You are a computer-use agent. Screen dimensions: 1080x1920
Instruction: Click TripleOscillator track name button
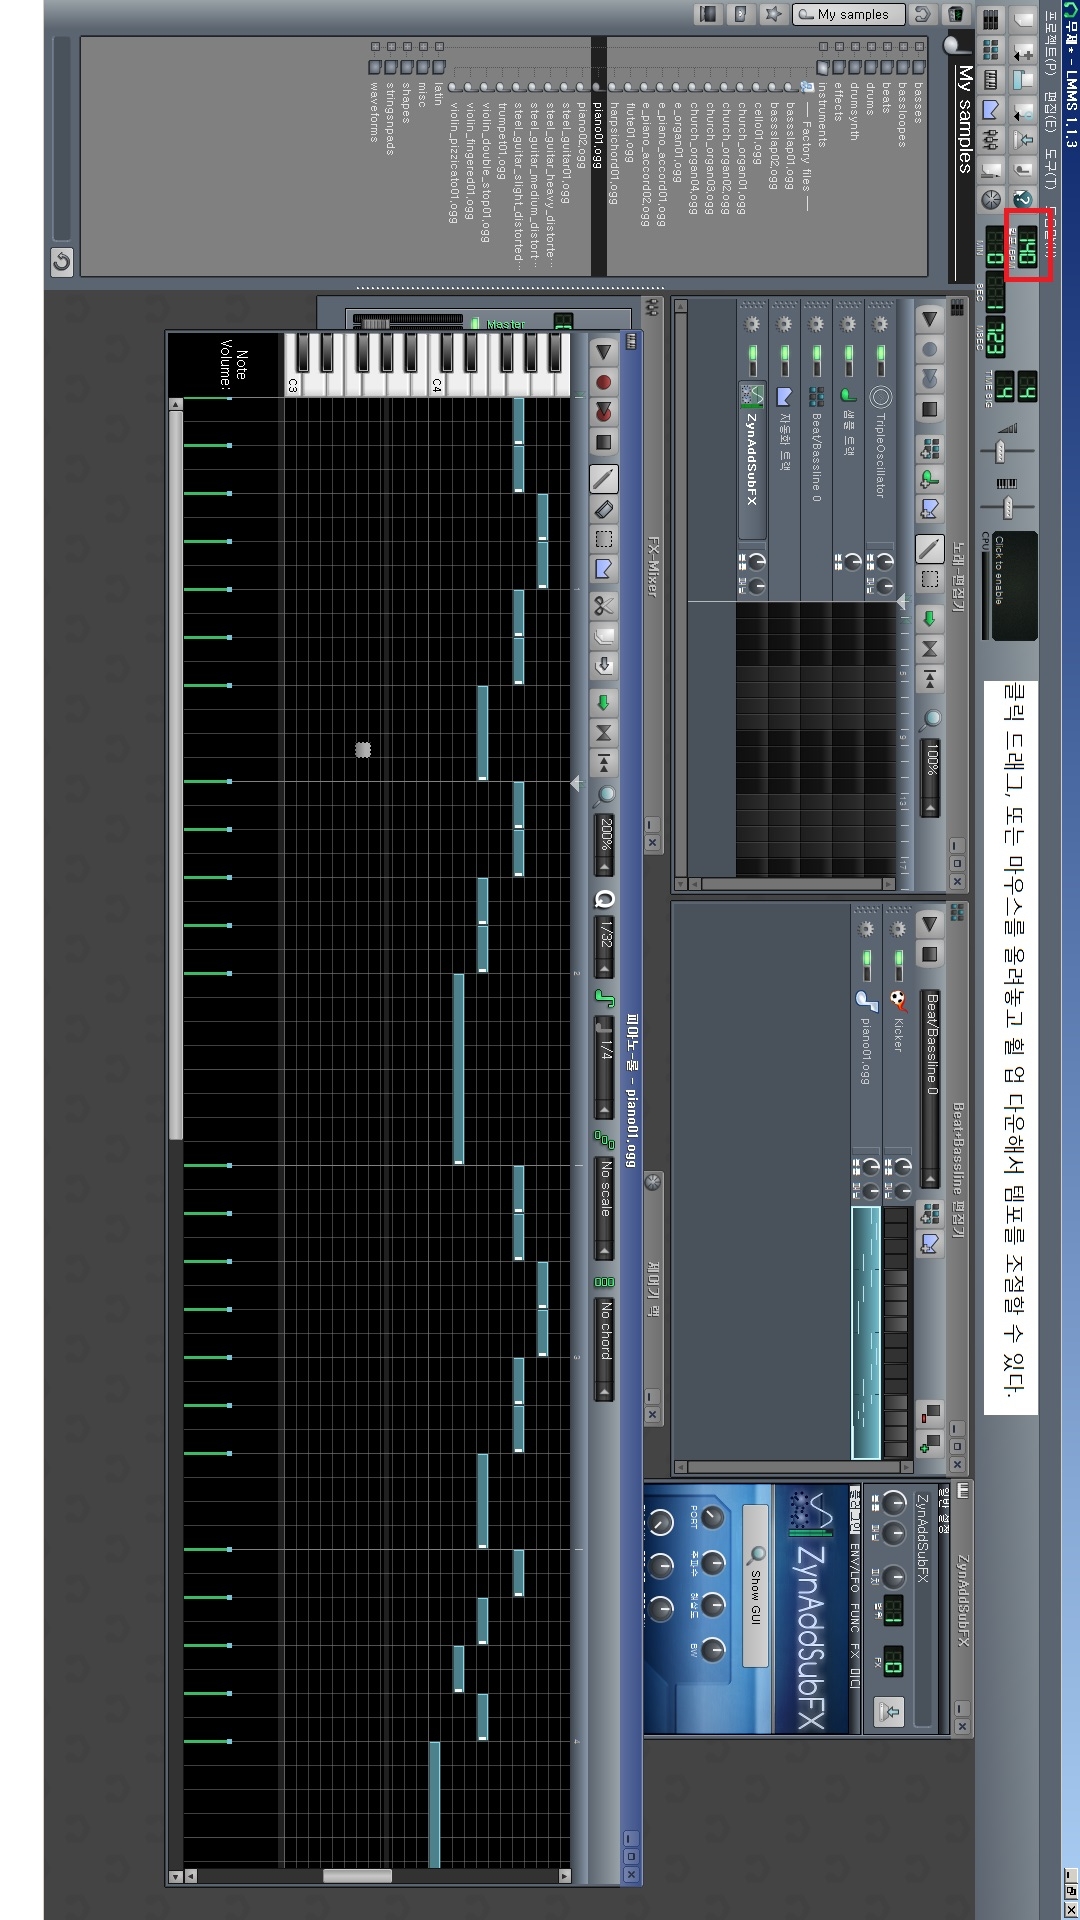[x=880, y=460]
